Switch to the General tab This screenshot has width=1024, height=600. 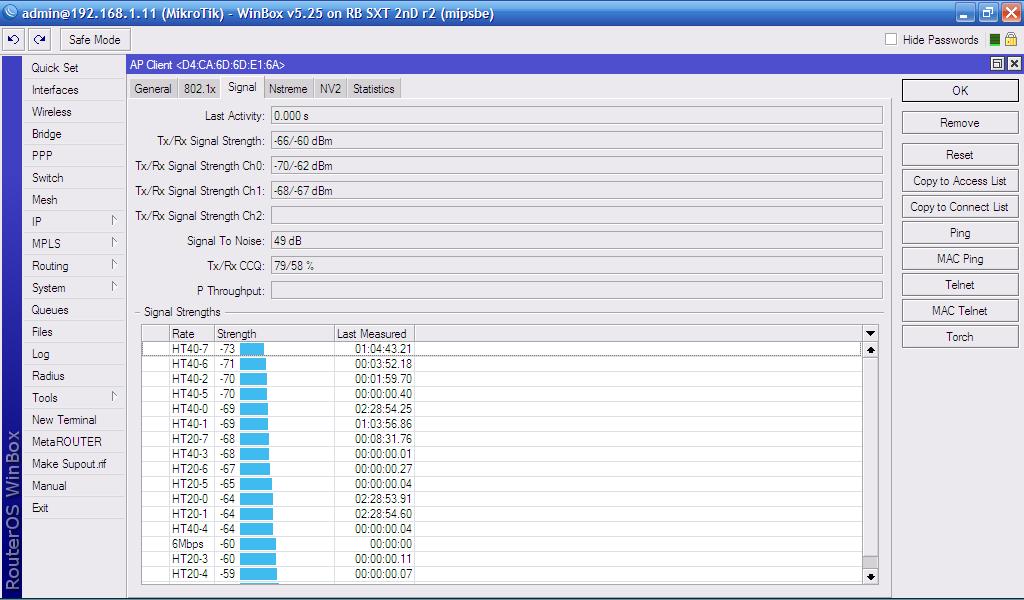click(153, 89)
